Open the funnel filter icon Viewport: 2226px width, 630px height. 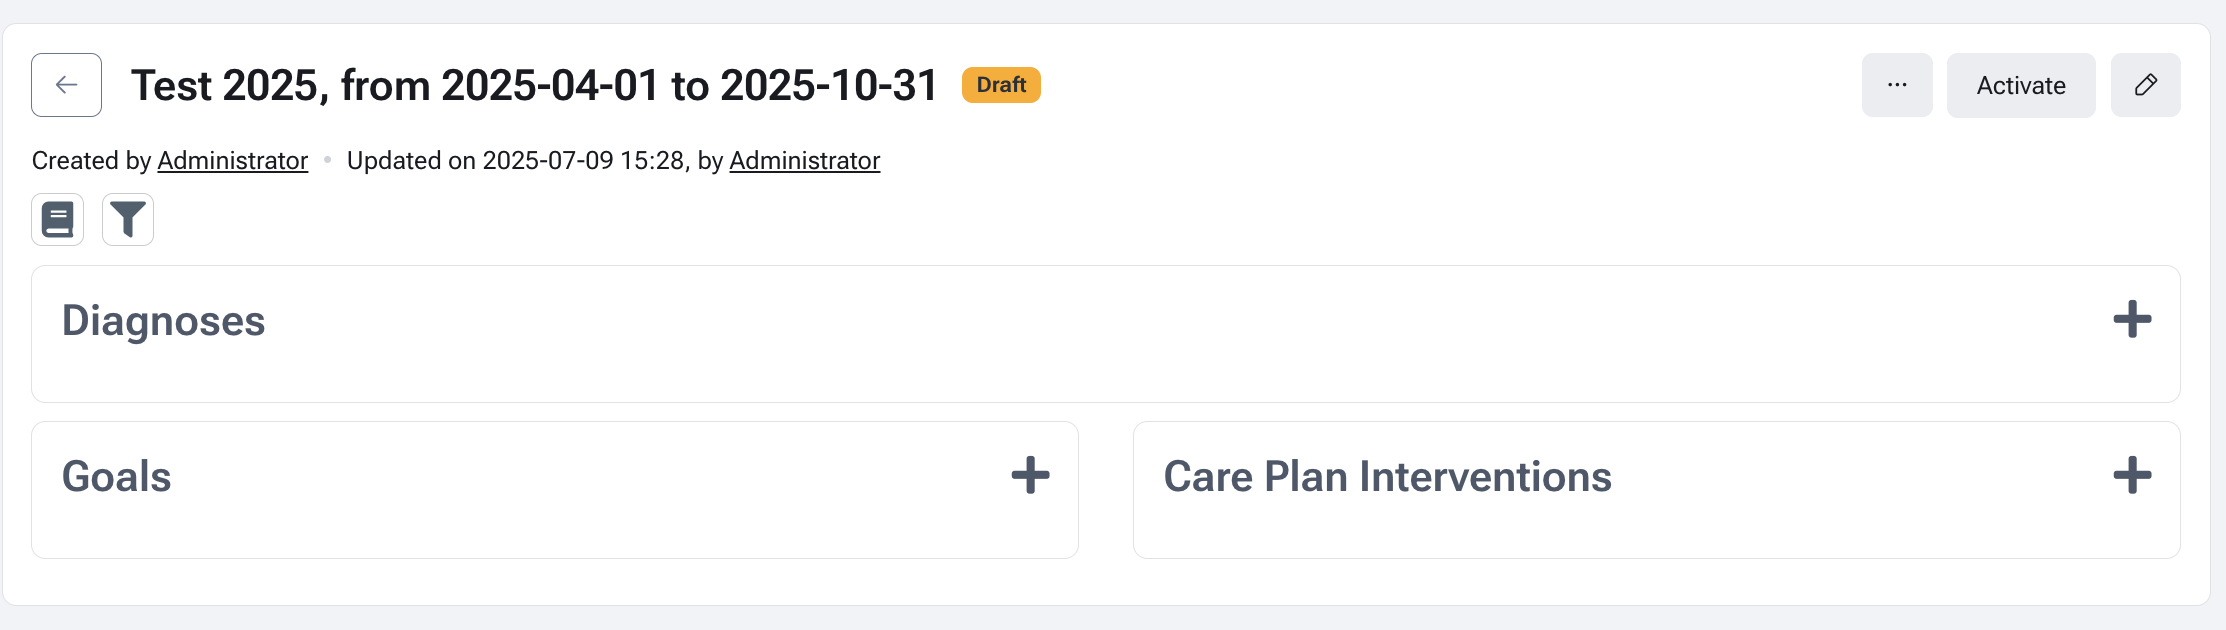(128, 219)
